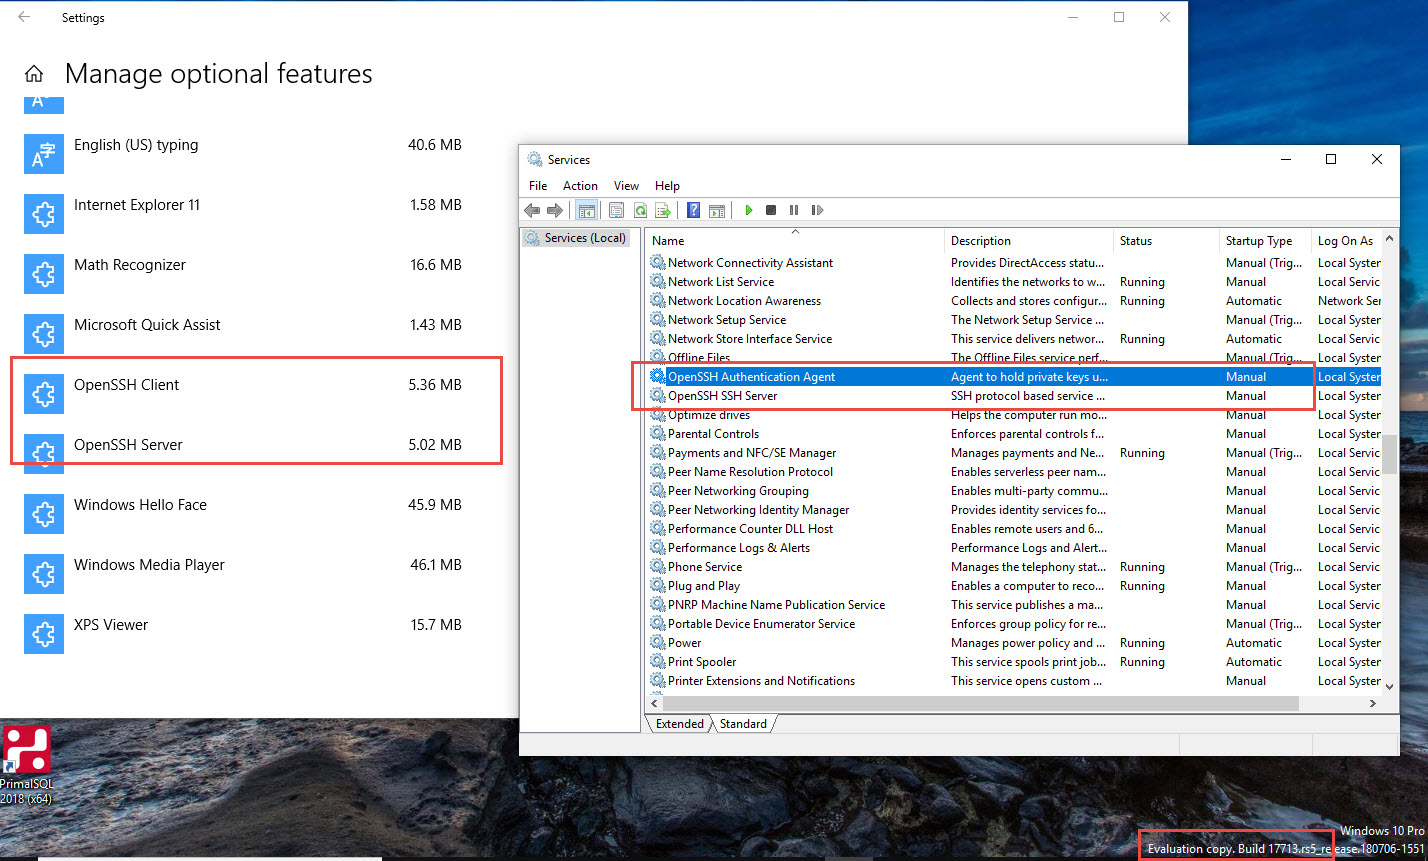Select Payments and NFC/SE Manager service
This screenshot has height=861, width=1428.
(1014, 453)
